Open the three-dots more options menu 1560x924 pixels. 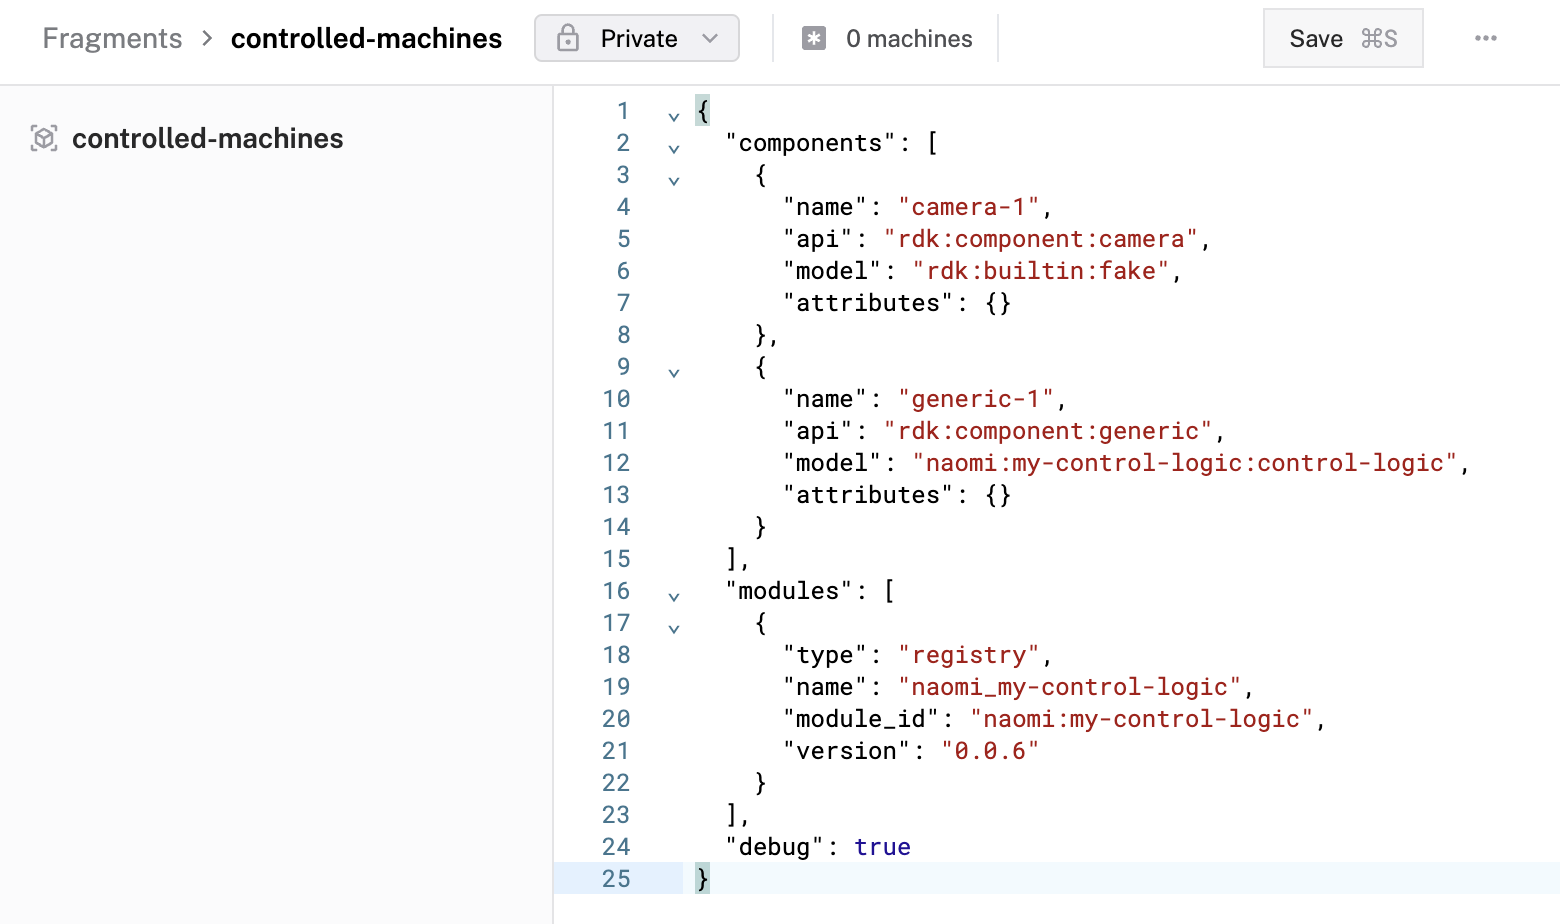coord(1486,38)
